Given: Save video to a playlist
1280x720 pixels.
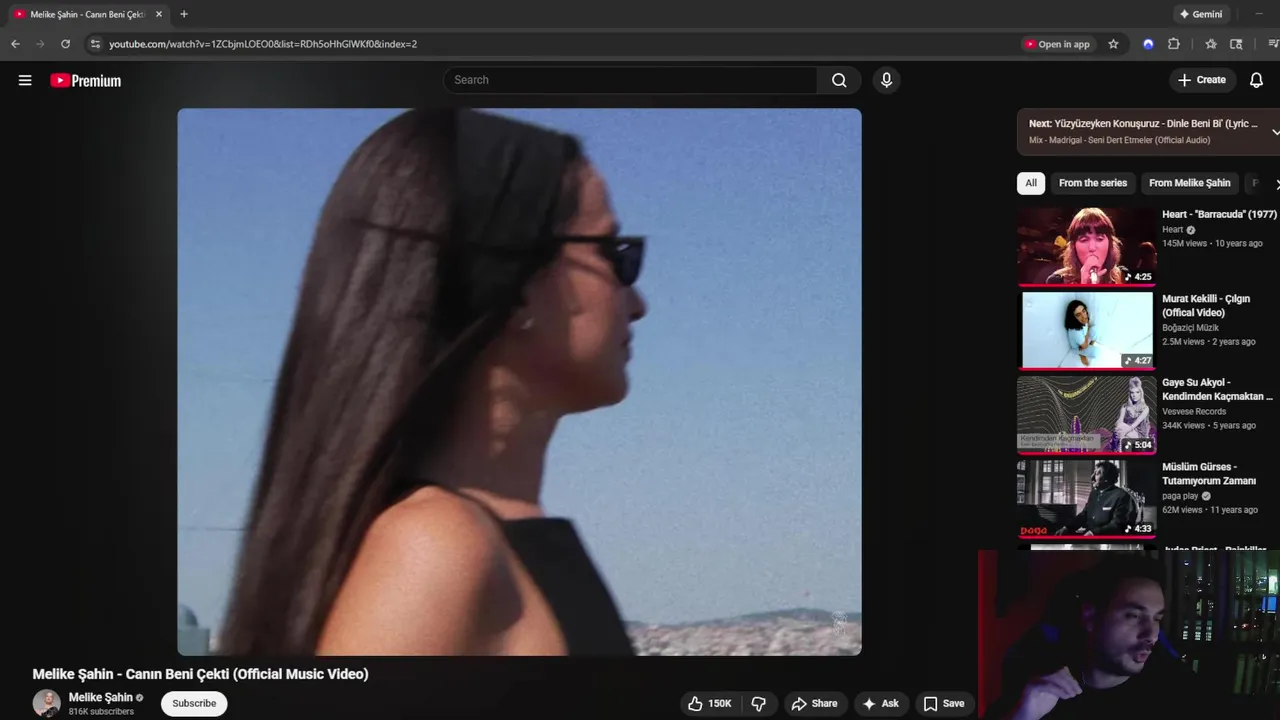Looking at the screenshot, I should coord(944,704).
